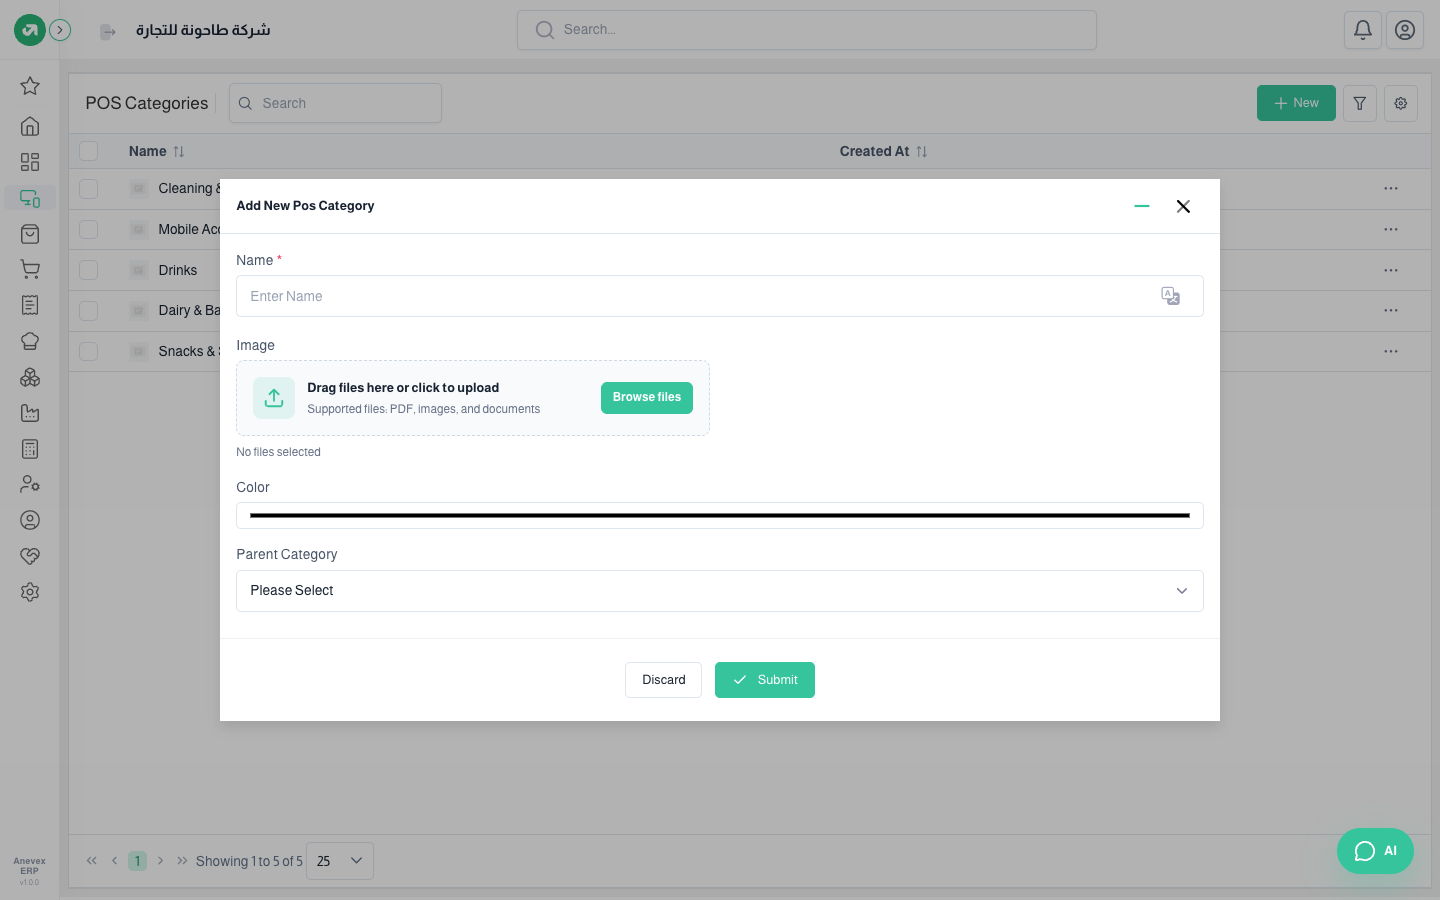Check the Mobile Acc row checkbox

click(89, 229)
